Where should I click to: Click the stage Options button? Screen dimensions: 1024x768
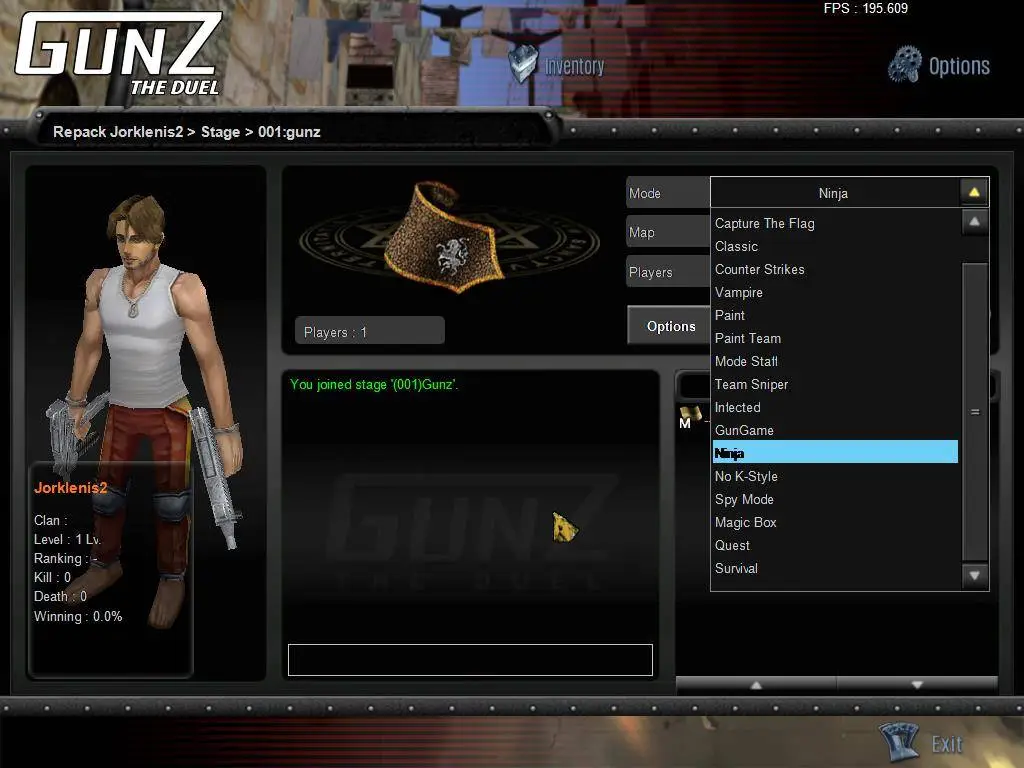tap(670, 326)
